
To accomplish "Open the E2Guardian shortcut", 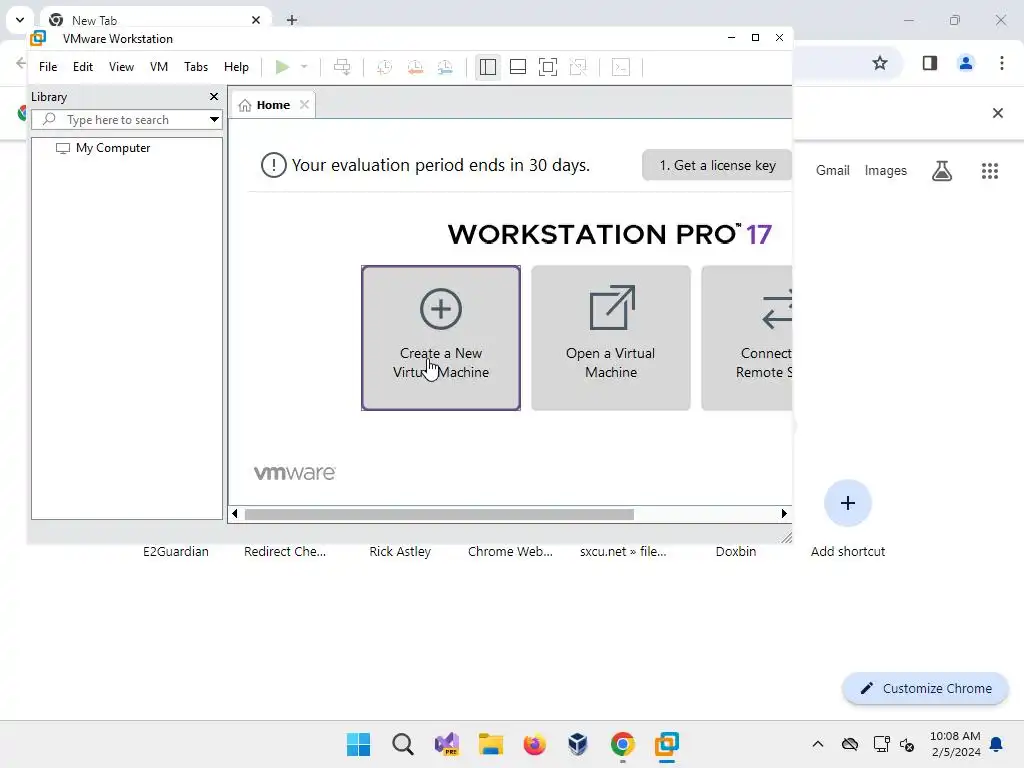I will [176, 551].
